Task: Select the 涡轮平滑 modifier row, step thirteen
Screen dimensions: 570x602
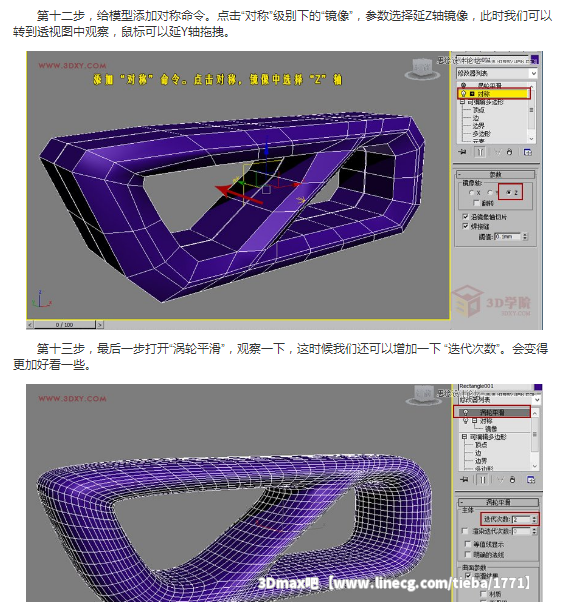Action: pos(492,412)
